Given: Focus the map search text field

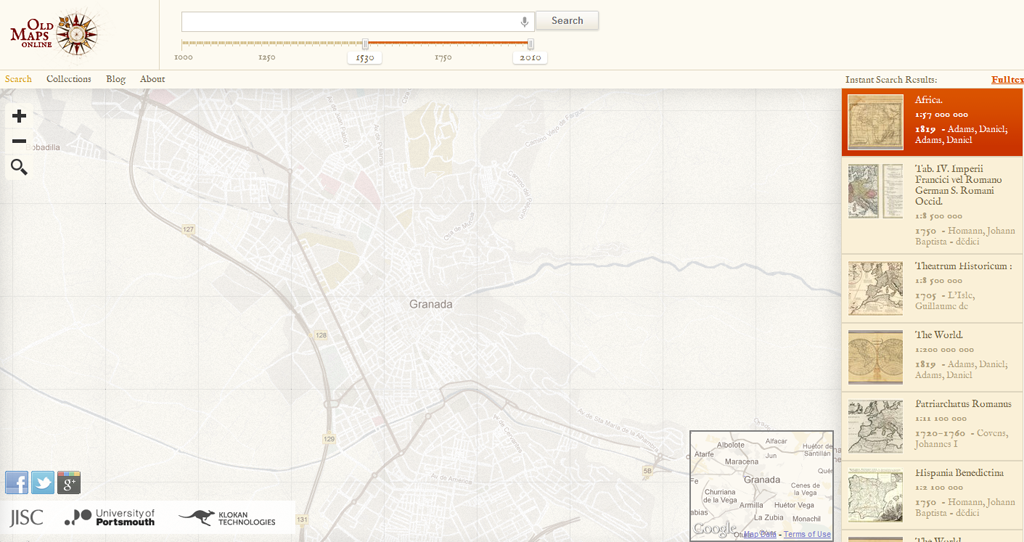Looking at the screenshot, I should [358, 22].
